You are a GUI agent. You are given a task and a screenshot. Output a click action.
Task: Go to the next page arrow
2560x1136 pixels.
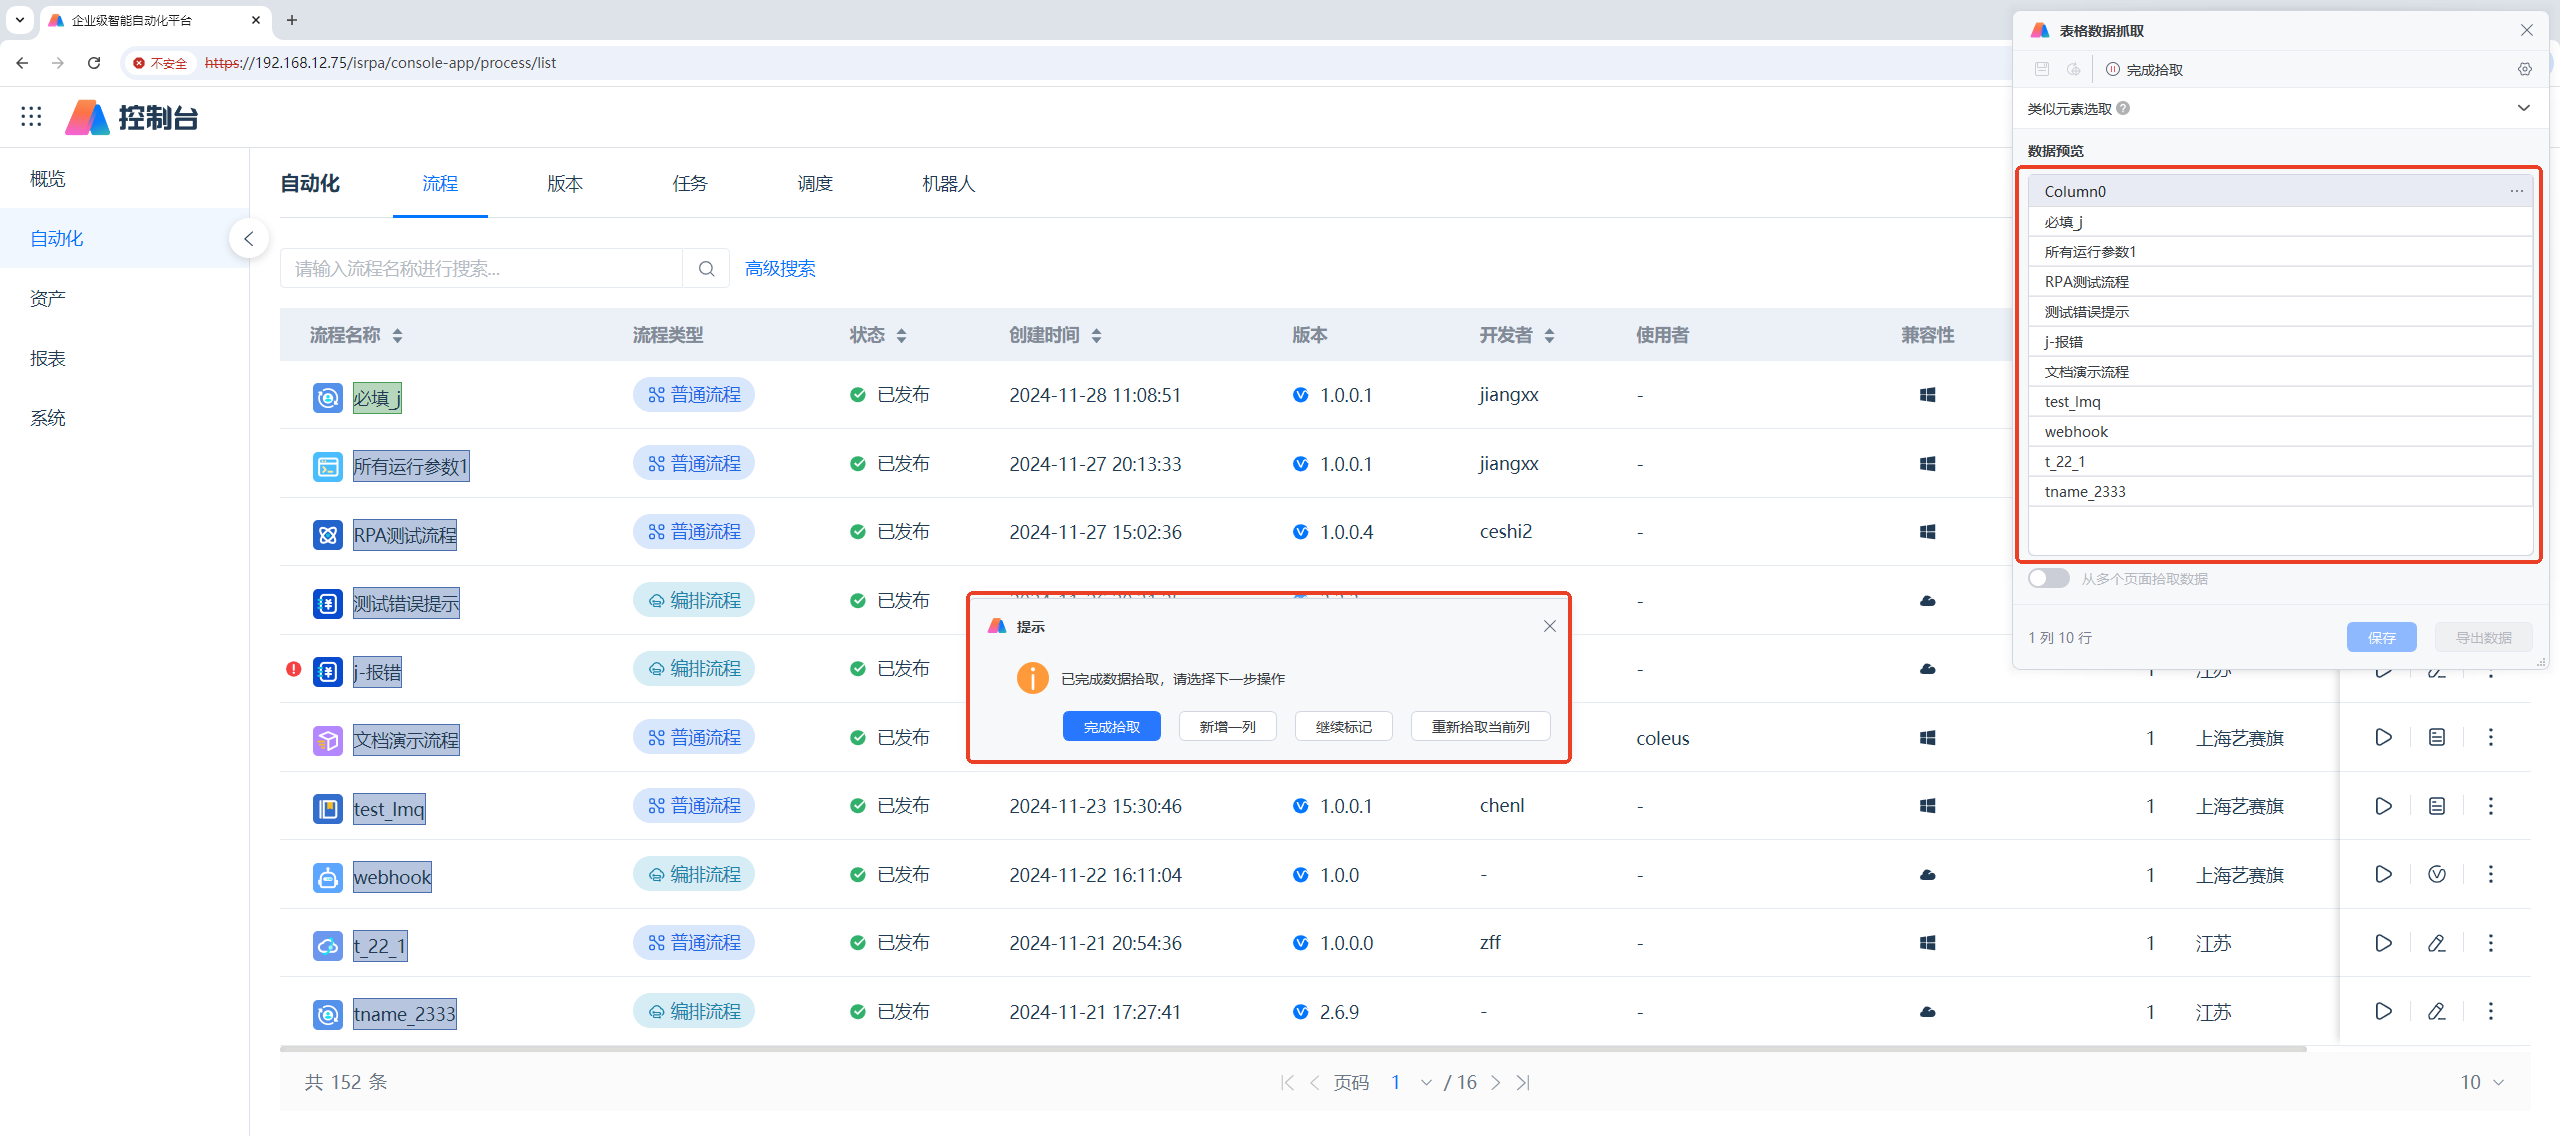pos(1496,1082)
